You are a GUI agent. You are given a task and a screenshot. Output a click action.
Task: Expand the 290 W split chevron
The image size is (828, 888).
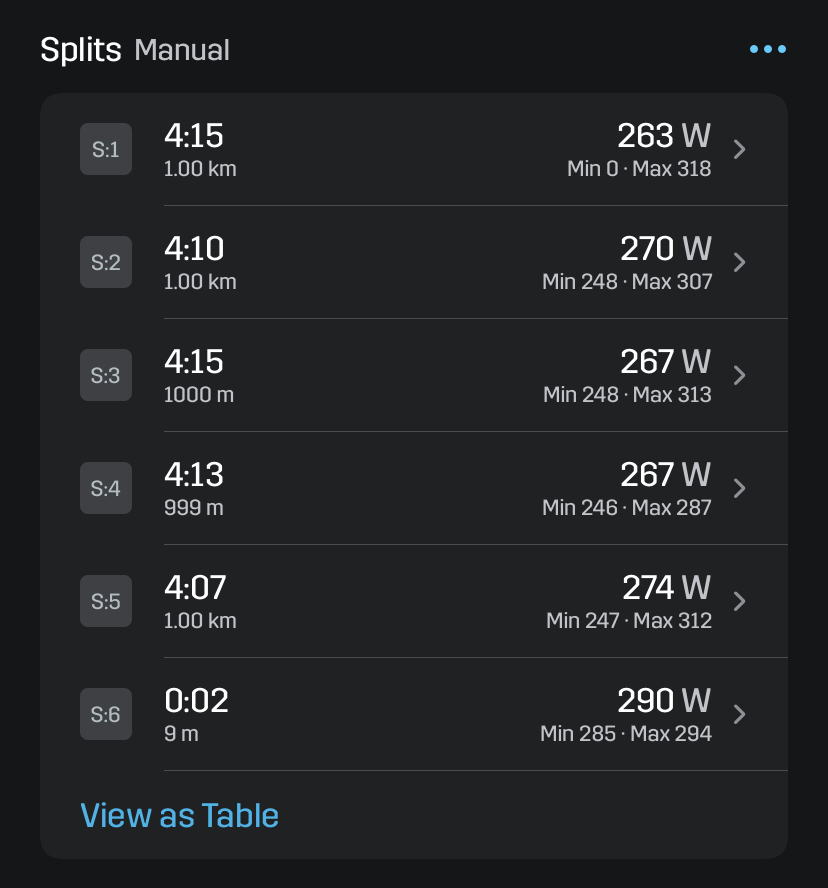point(740,714)
